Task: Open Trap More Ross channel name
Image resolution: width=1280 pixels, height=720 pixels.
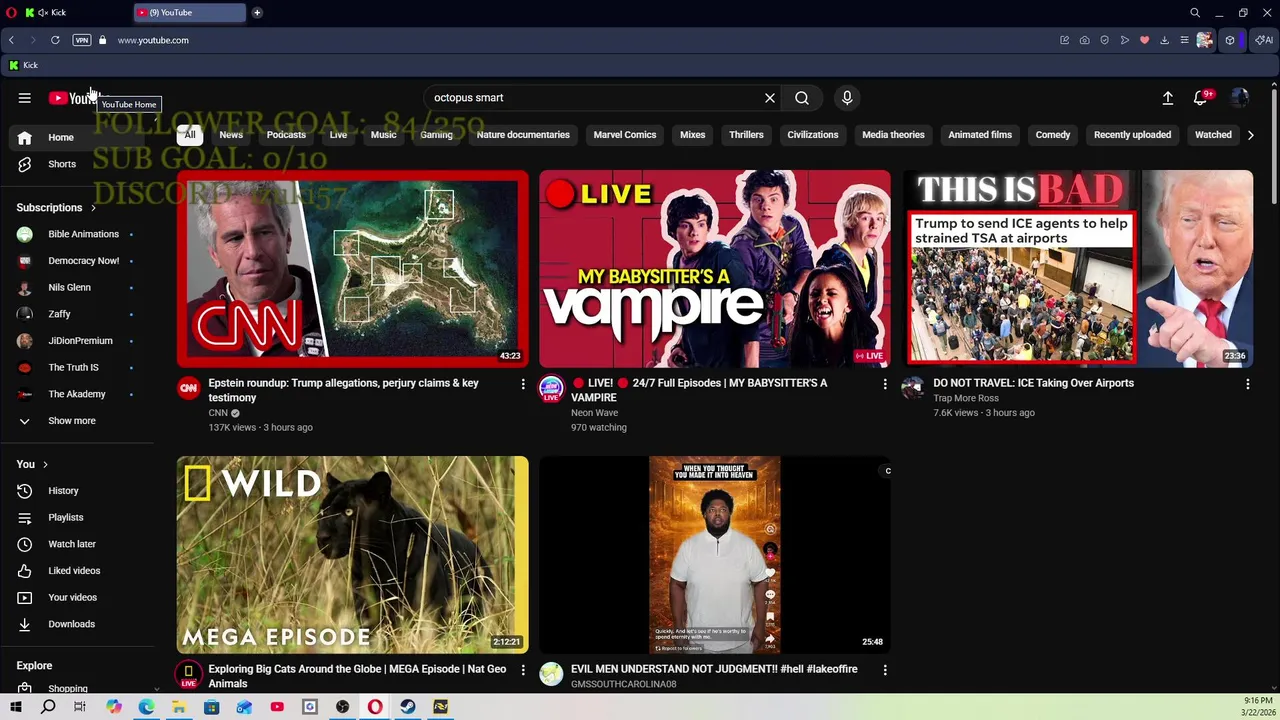Action: tap(966, 398)
